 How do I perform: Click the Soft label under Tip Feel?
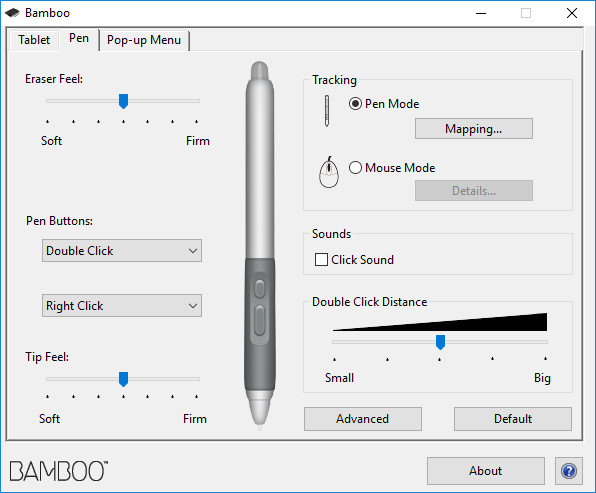pyautogui.click(x=49, y=419)
